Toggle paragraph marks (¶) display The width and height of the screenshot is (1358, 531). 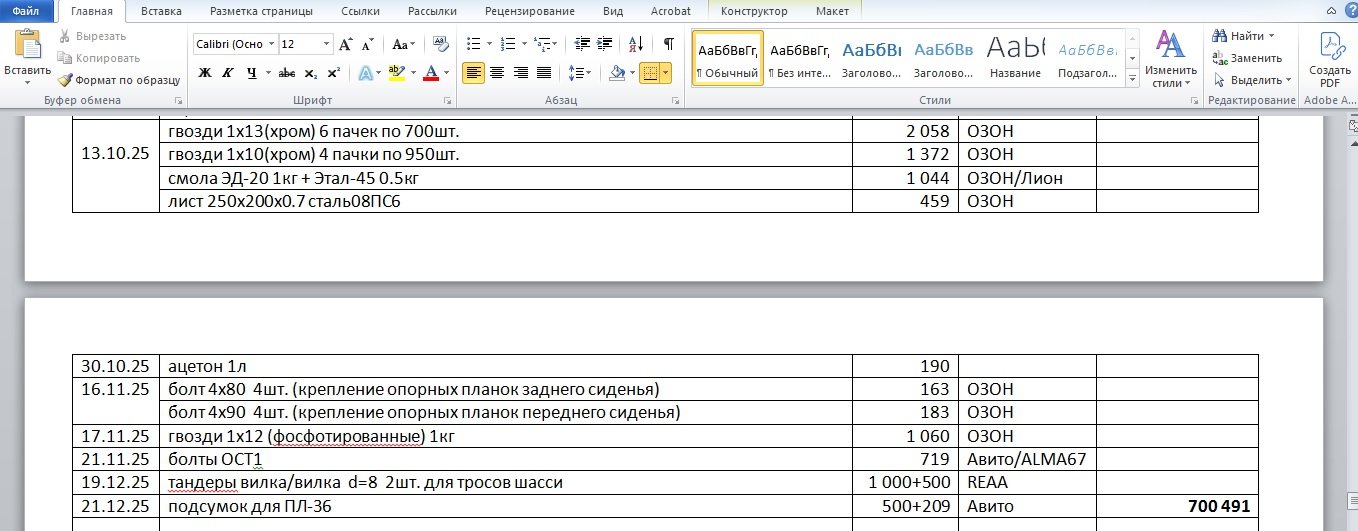click(669, 44)
